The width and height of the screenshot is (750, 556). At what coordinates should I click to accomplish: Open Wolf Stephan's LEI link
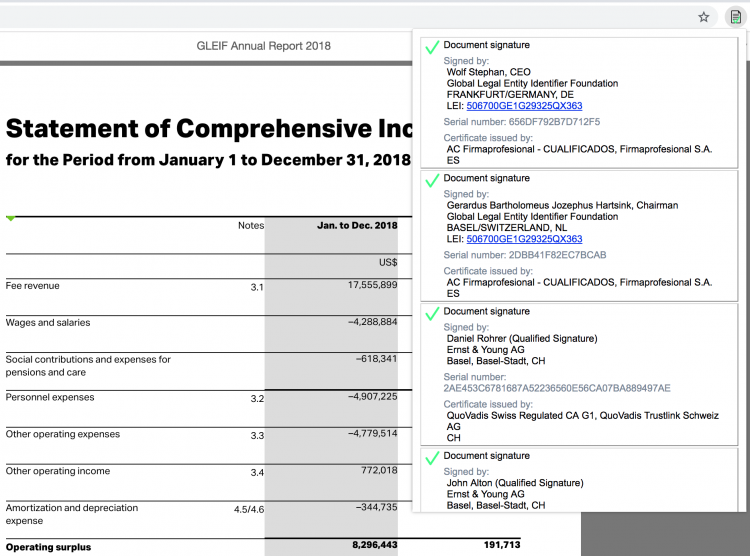[524, 106]
